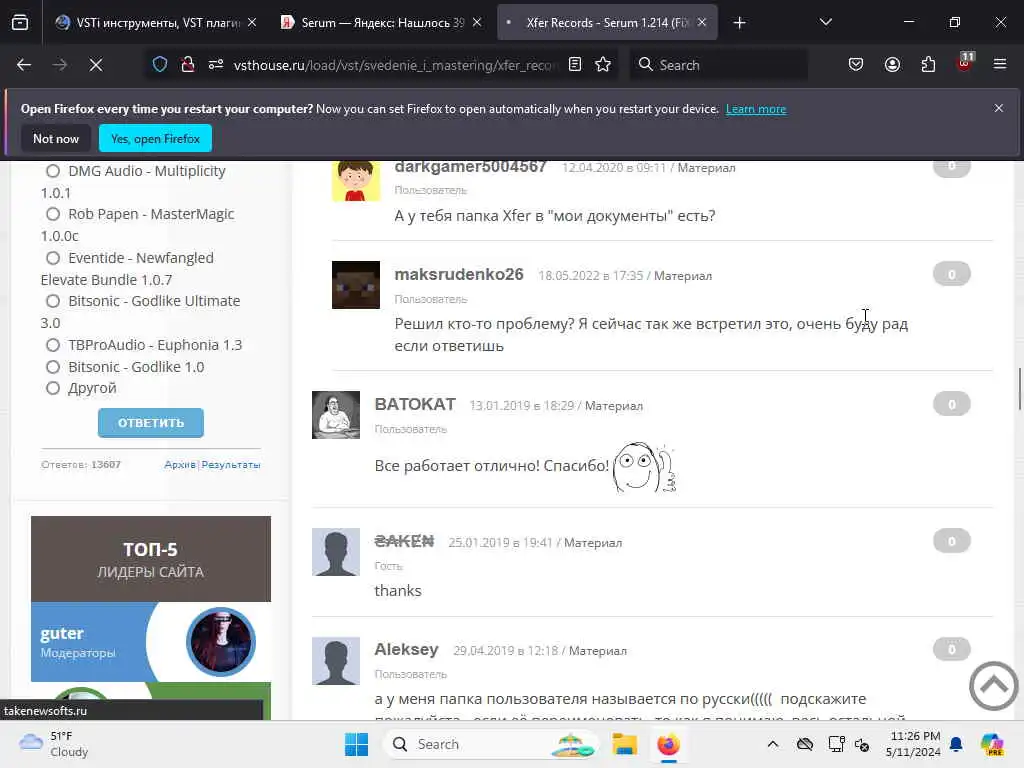
Task: Click Yes, open Firefox button
Action: 155,139
